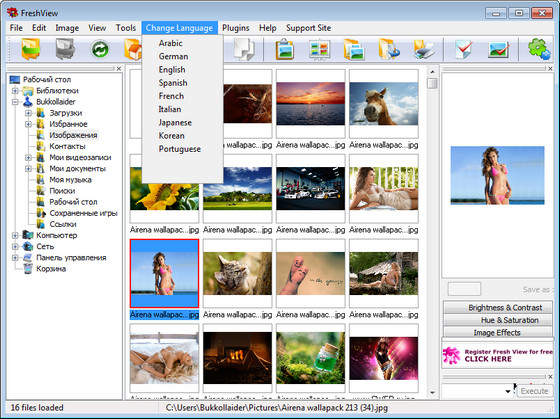
Task: Start the slideshow with the presentation screen icon
Action: point(319,49)
